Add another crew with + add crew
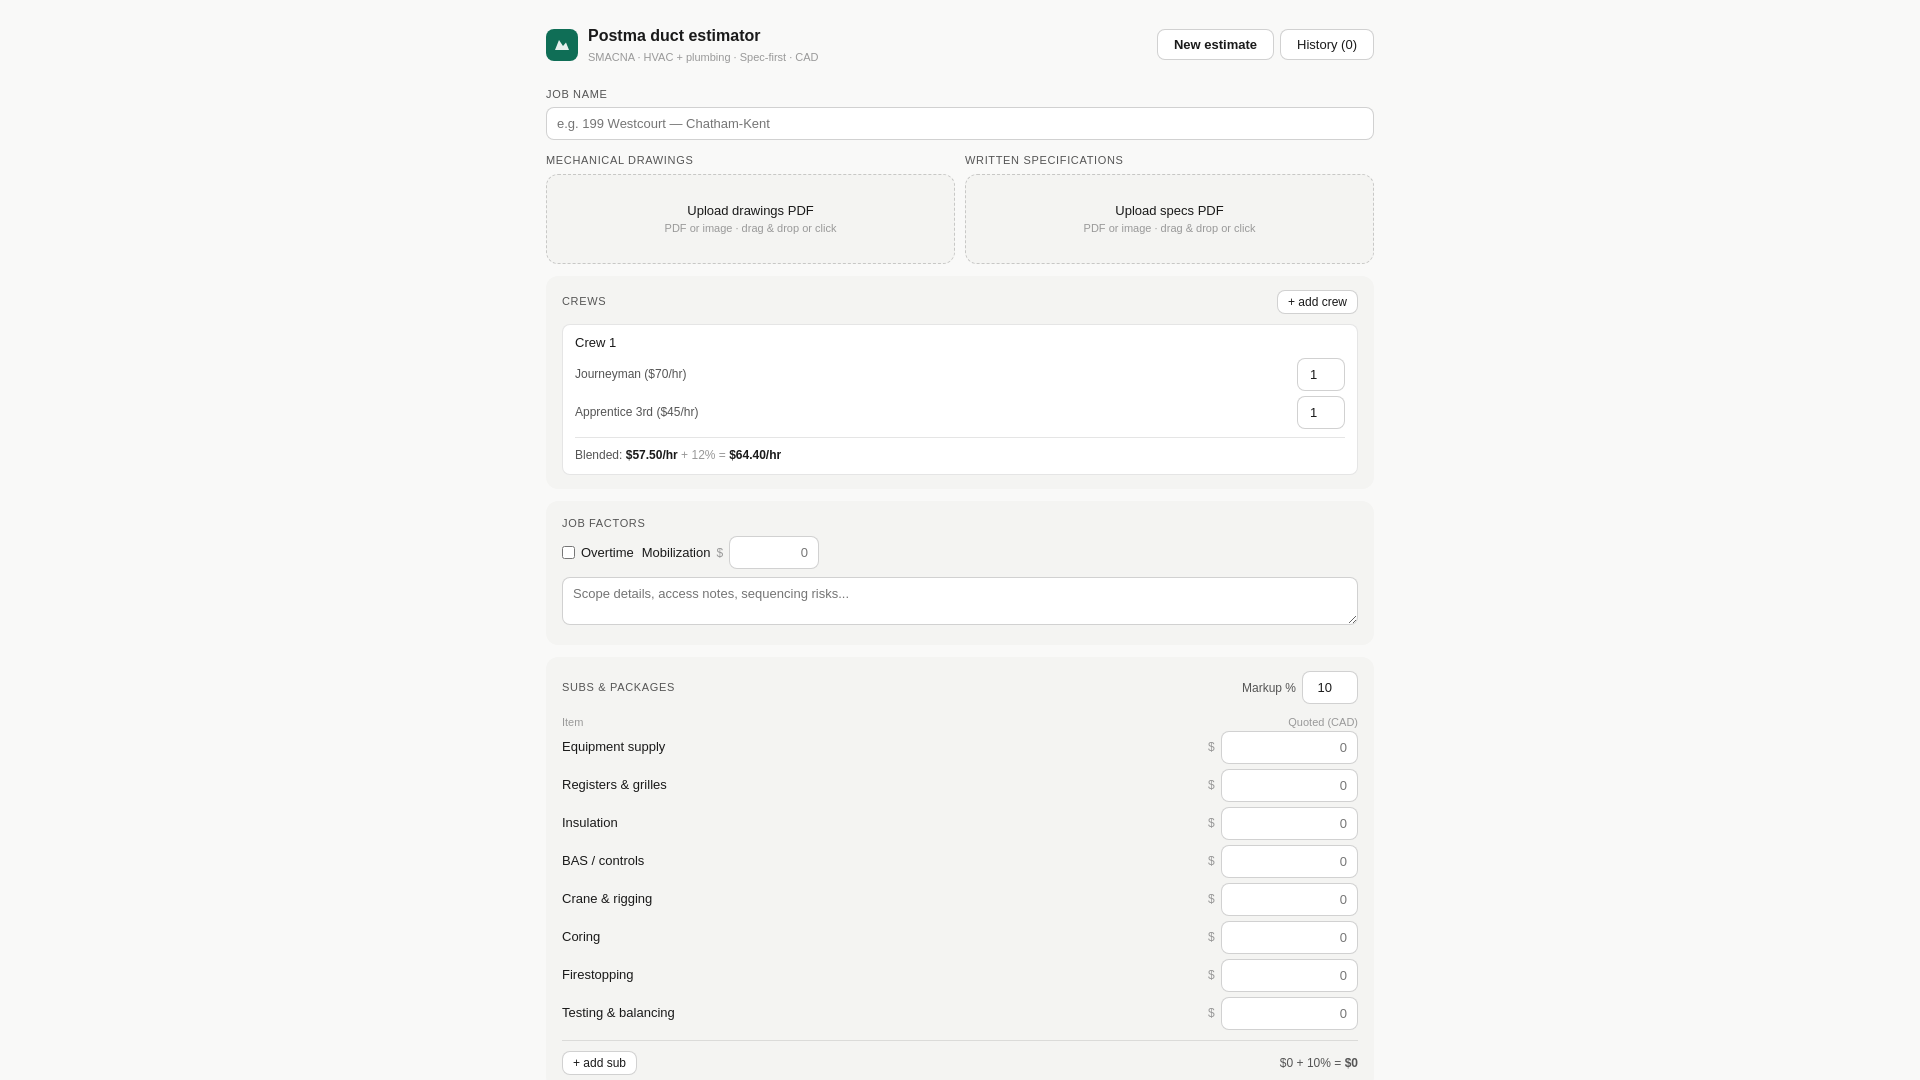 point(1317,302)
